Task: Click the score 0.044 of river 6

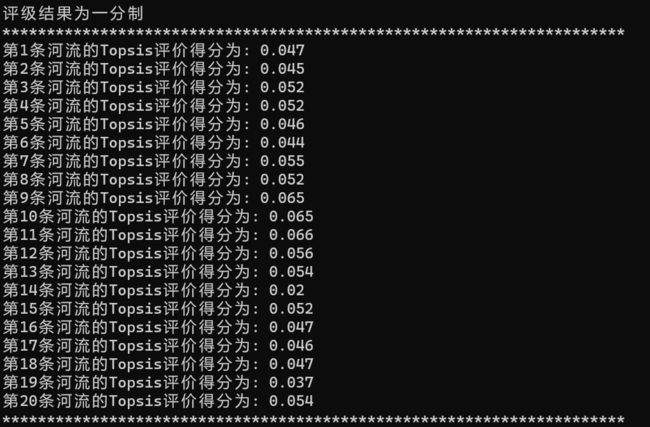Action: (x=282, y=143)
